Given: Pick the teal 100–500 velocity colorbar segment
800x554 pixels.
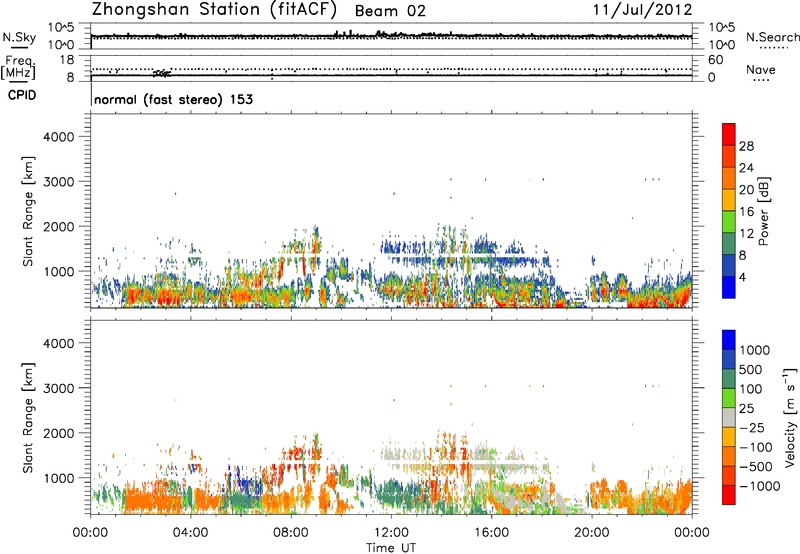Looking at the screenshot, I should [729, 379].
